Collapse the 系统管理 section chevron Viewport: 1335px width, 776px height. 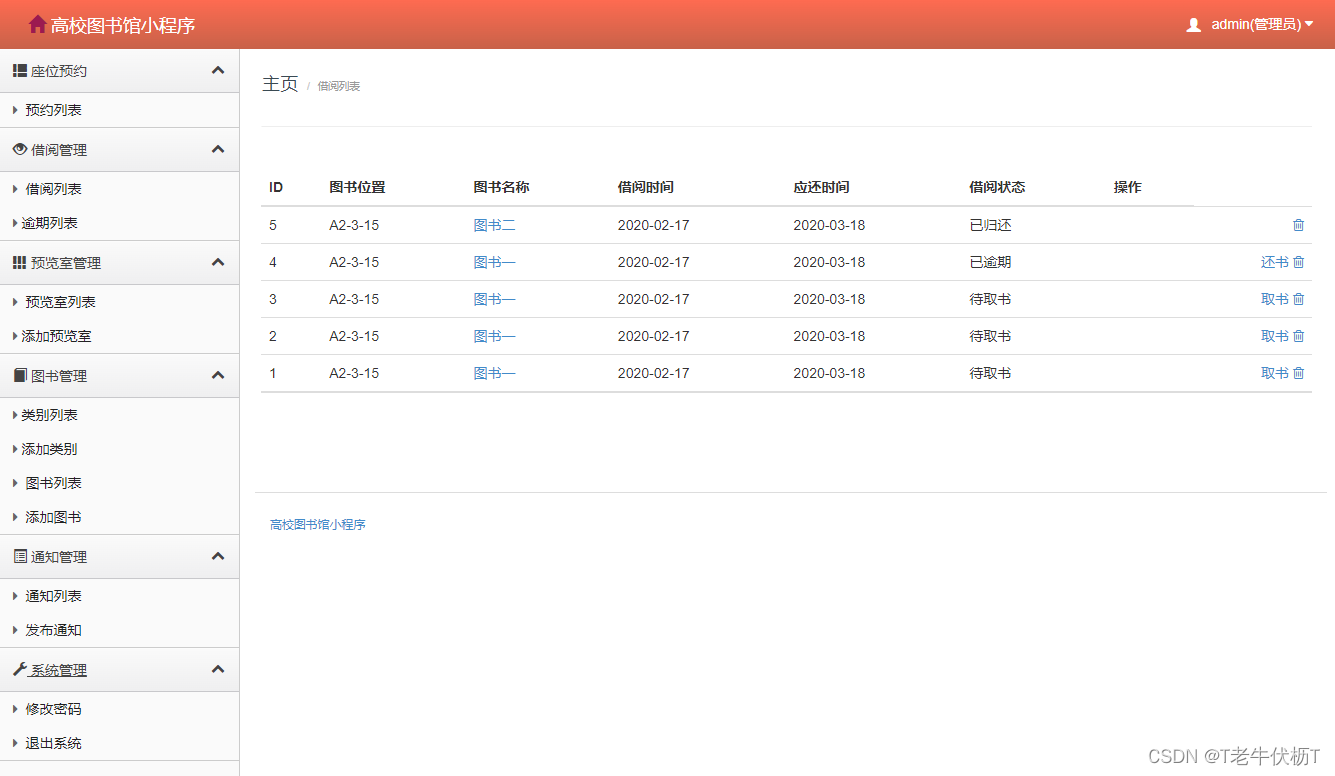218,668
